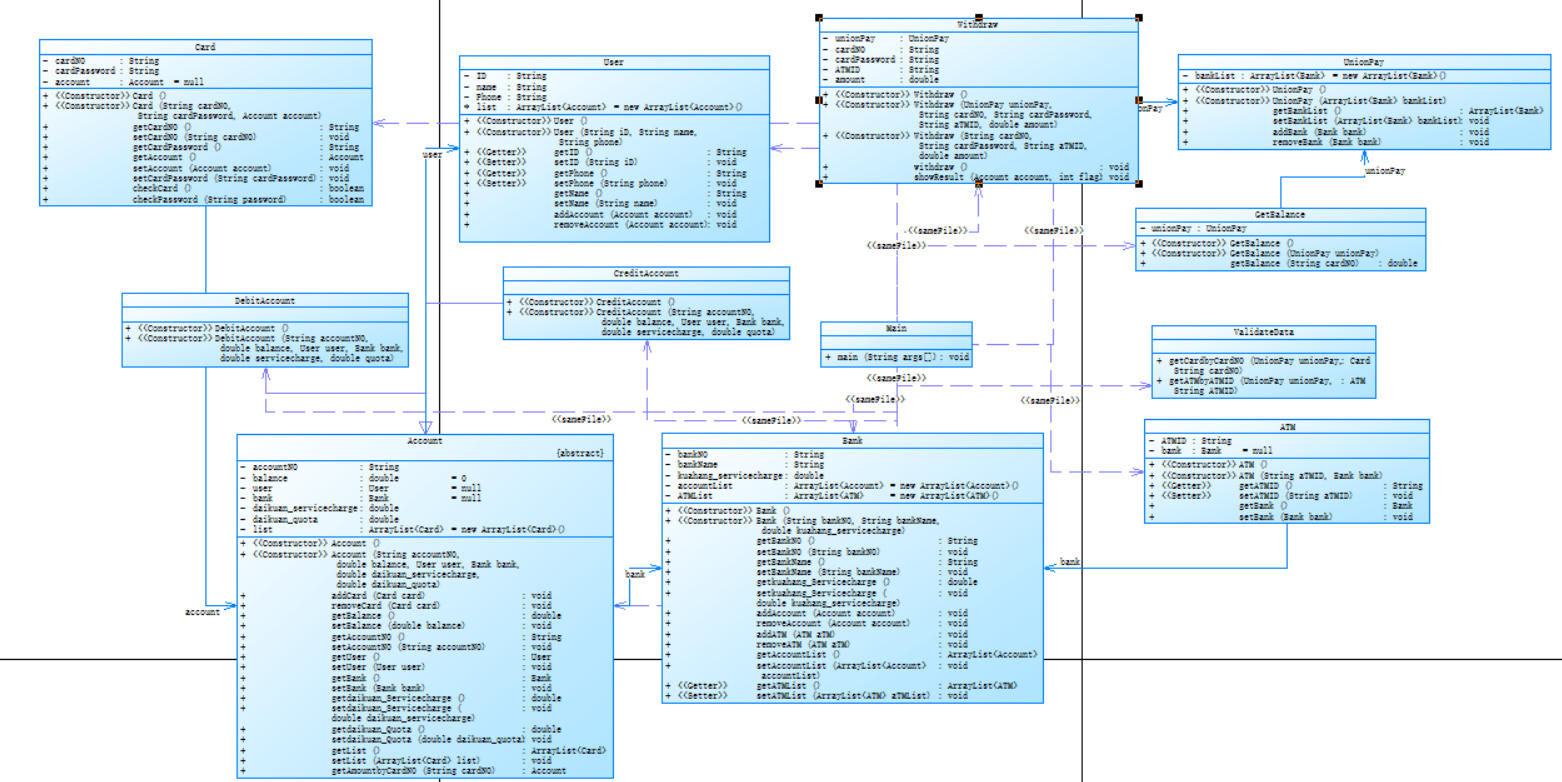Select the Withdraw class title bar
The height and width of the screenshot is (782, 1562).
[978, 24]
